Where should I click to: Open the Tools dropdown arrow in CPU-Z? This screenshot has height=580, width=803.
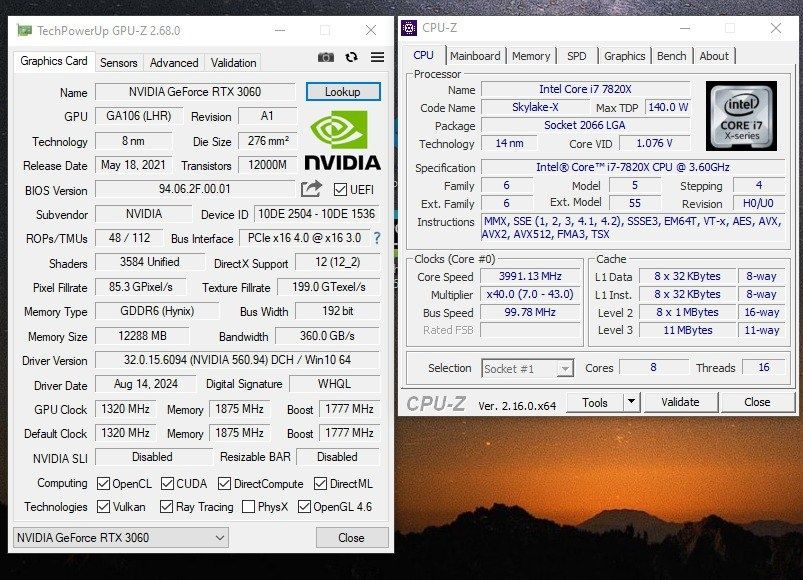click(631, 402)
